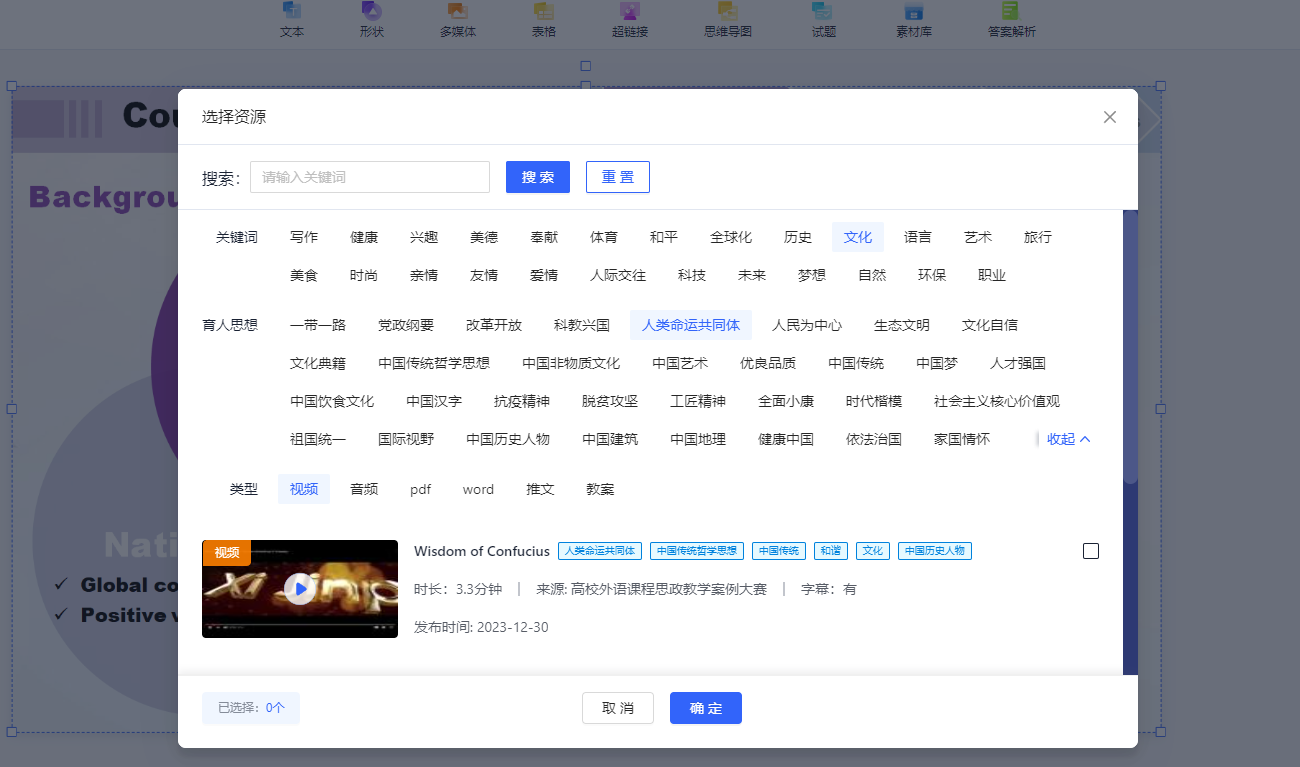Play the Wisdom of Confucius video thumbnail
The height and width of the screenshot is (767, 1300).
point(300,589)
